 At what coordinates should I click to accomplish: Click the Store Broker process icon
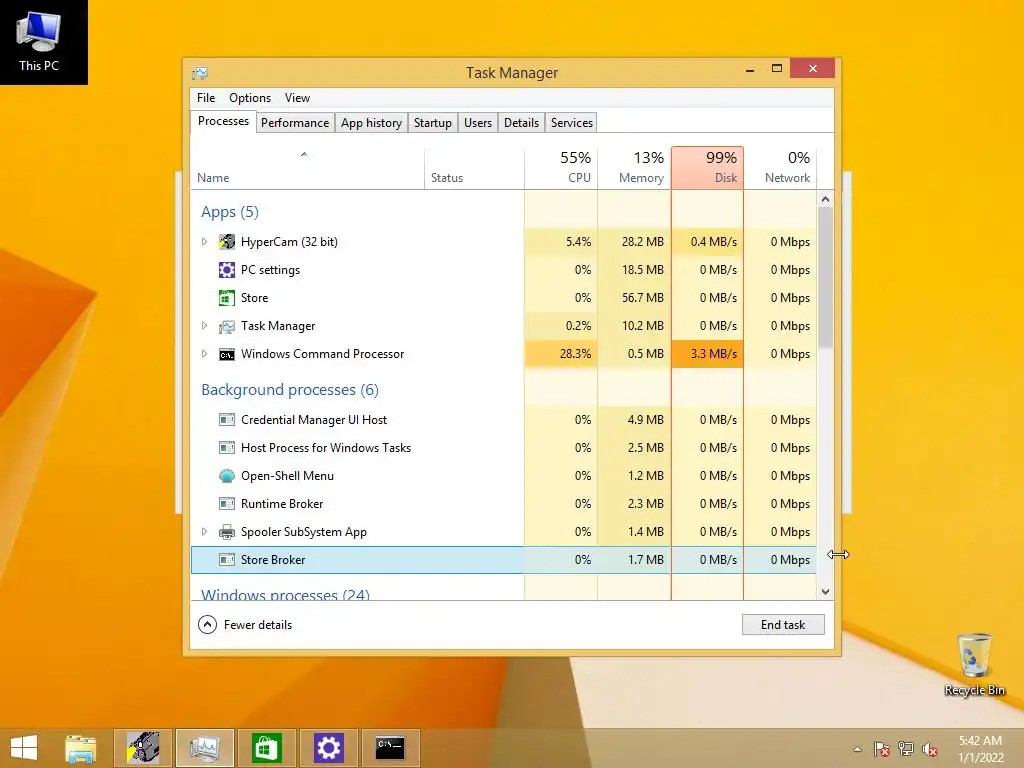[x=227, y=560]
